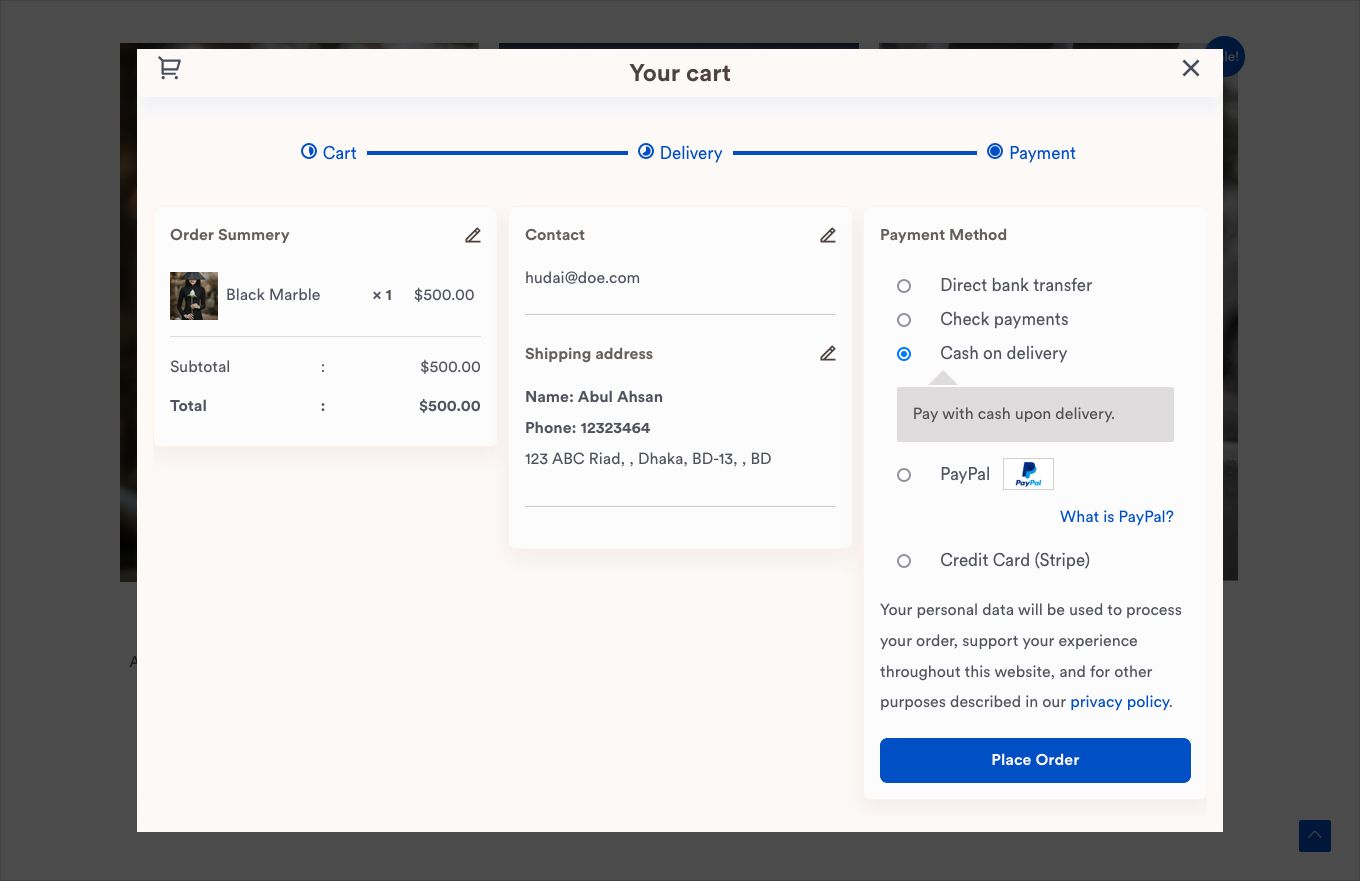Open the What is PayPal? link
Screen dimensions: 1360x881
1116,517
